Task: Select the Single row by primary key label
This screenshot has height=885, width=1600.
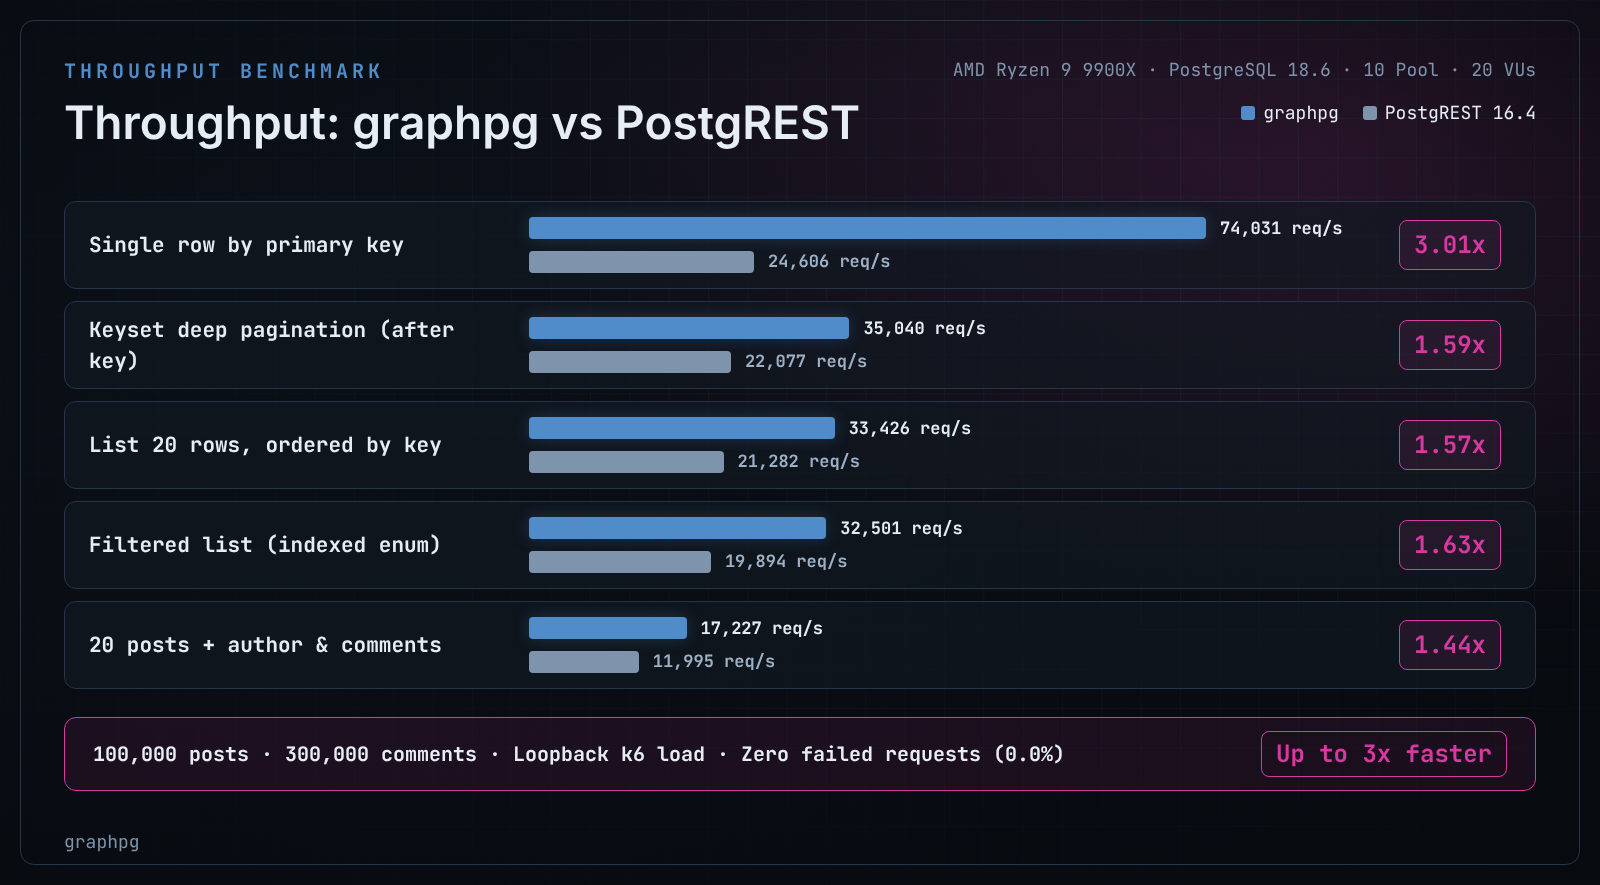Action: pos(246,245)
